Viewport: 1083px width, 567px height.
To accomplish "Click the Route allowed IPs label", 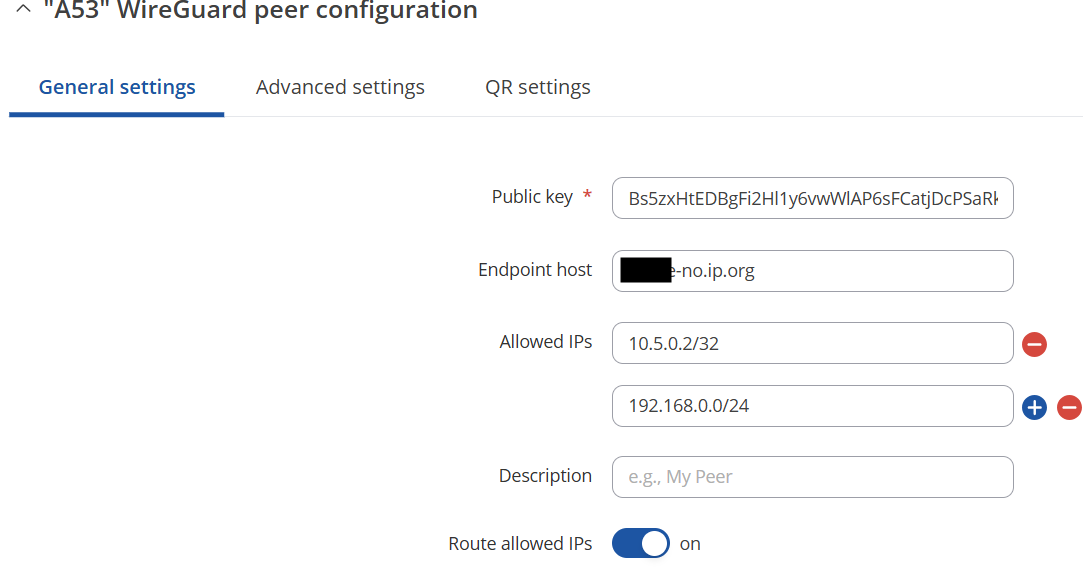I will pos(520,544).
